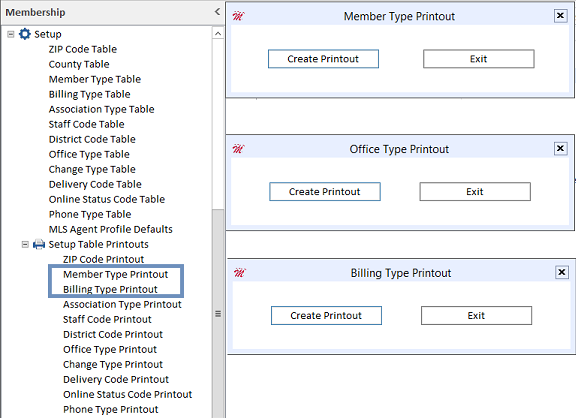Collapse the Setup Table Printouts node
The height and width of the screenshot is (418, 576).
[25, 244]
